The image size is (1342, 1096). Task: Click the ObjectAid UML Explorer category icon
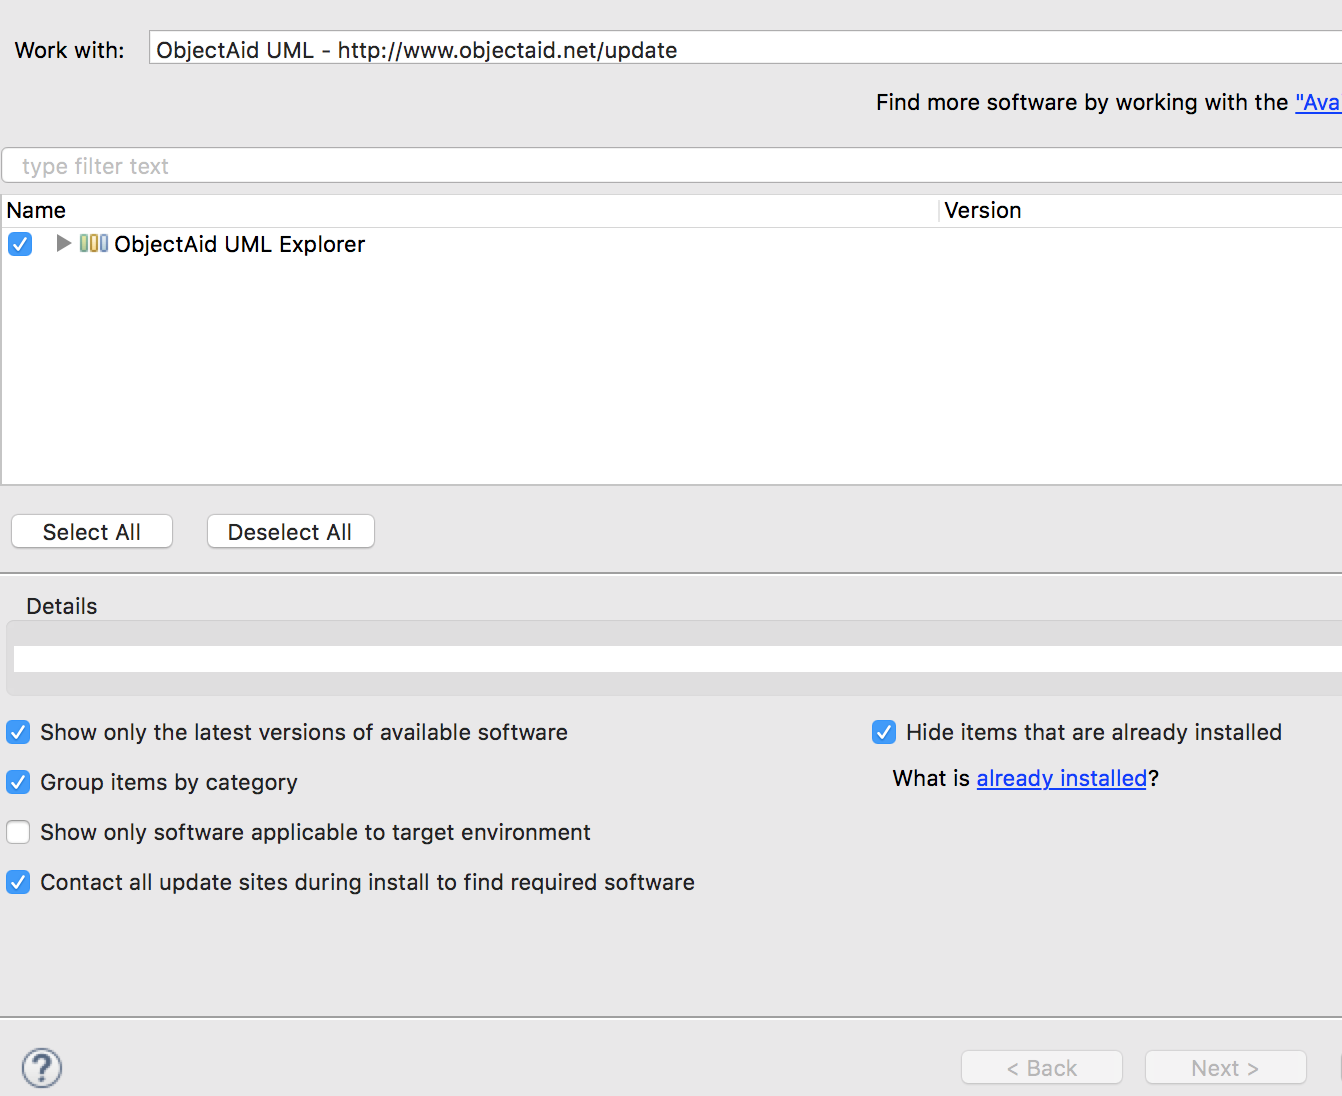(94, 243)
